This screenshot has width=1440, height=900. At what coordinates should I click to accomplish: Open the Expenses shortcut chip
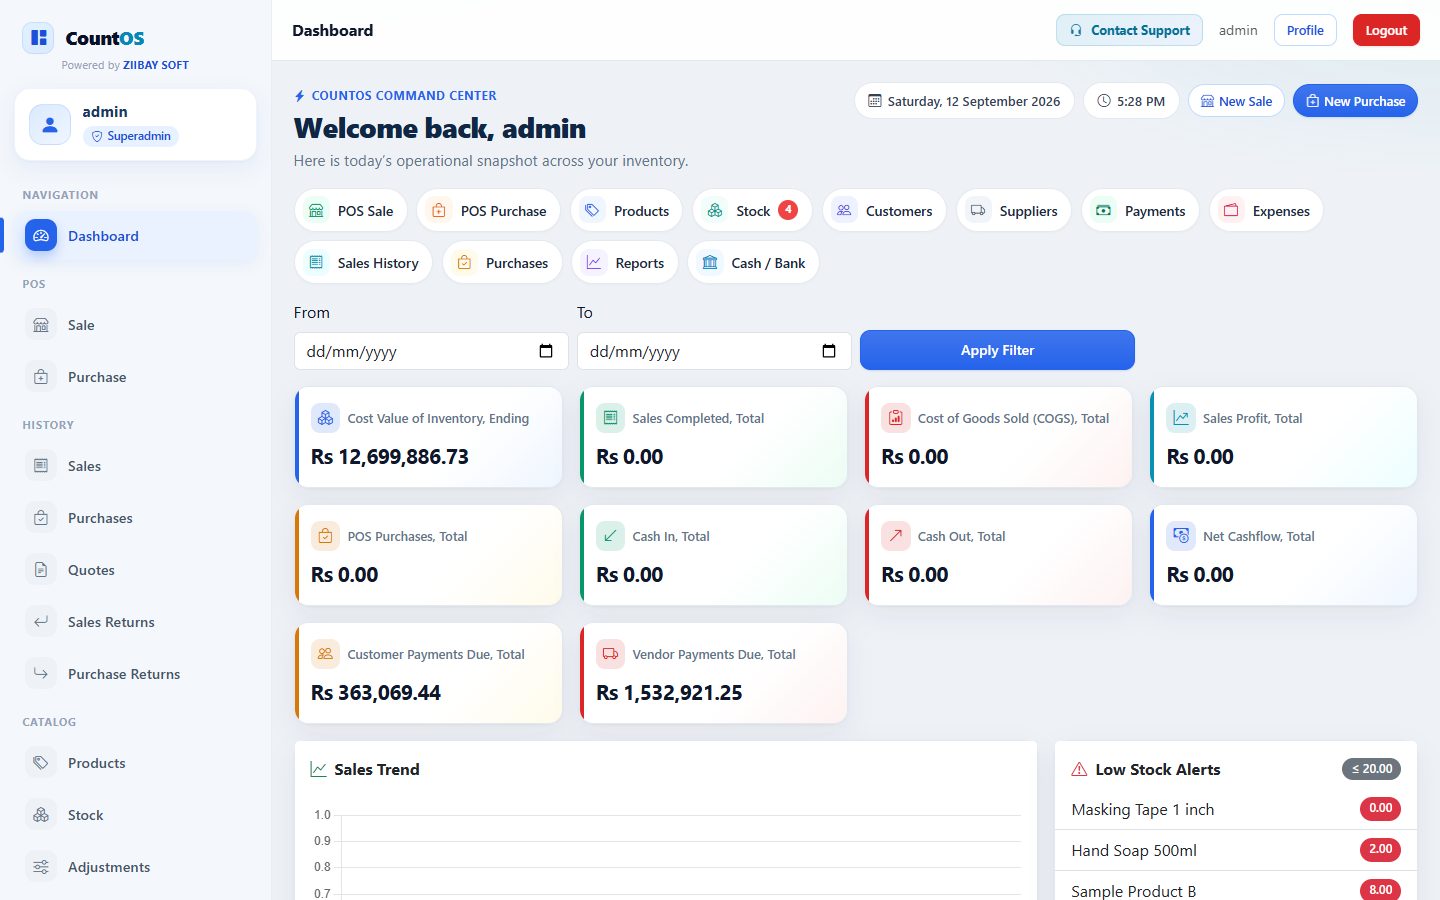1266,211
